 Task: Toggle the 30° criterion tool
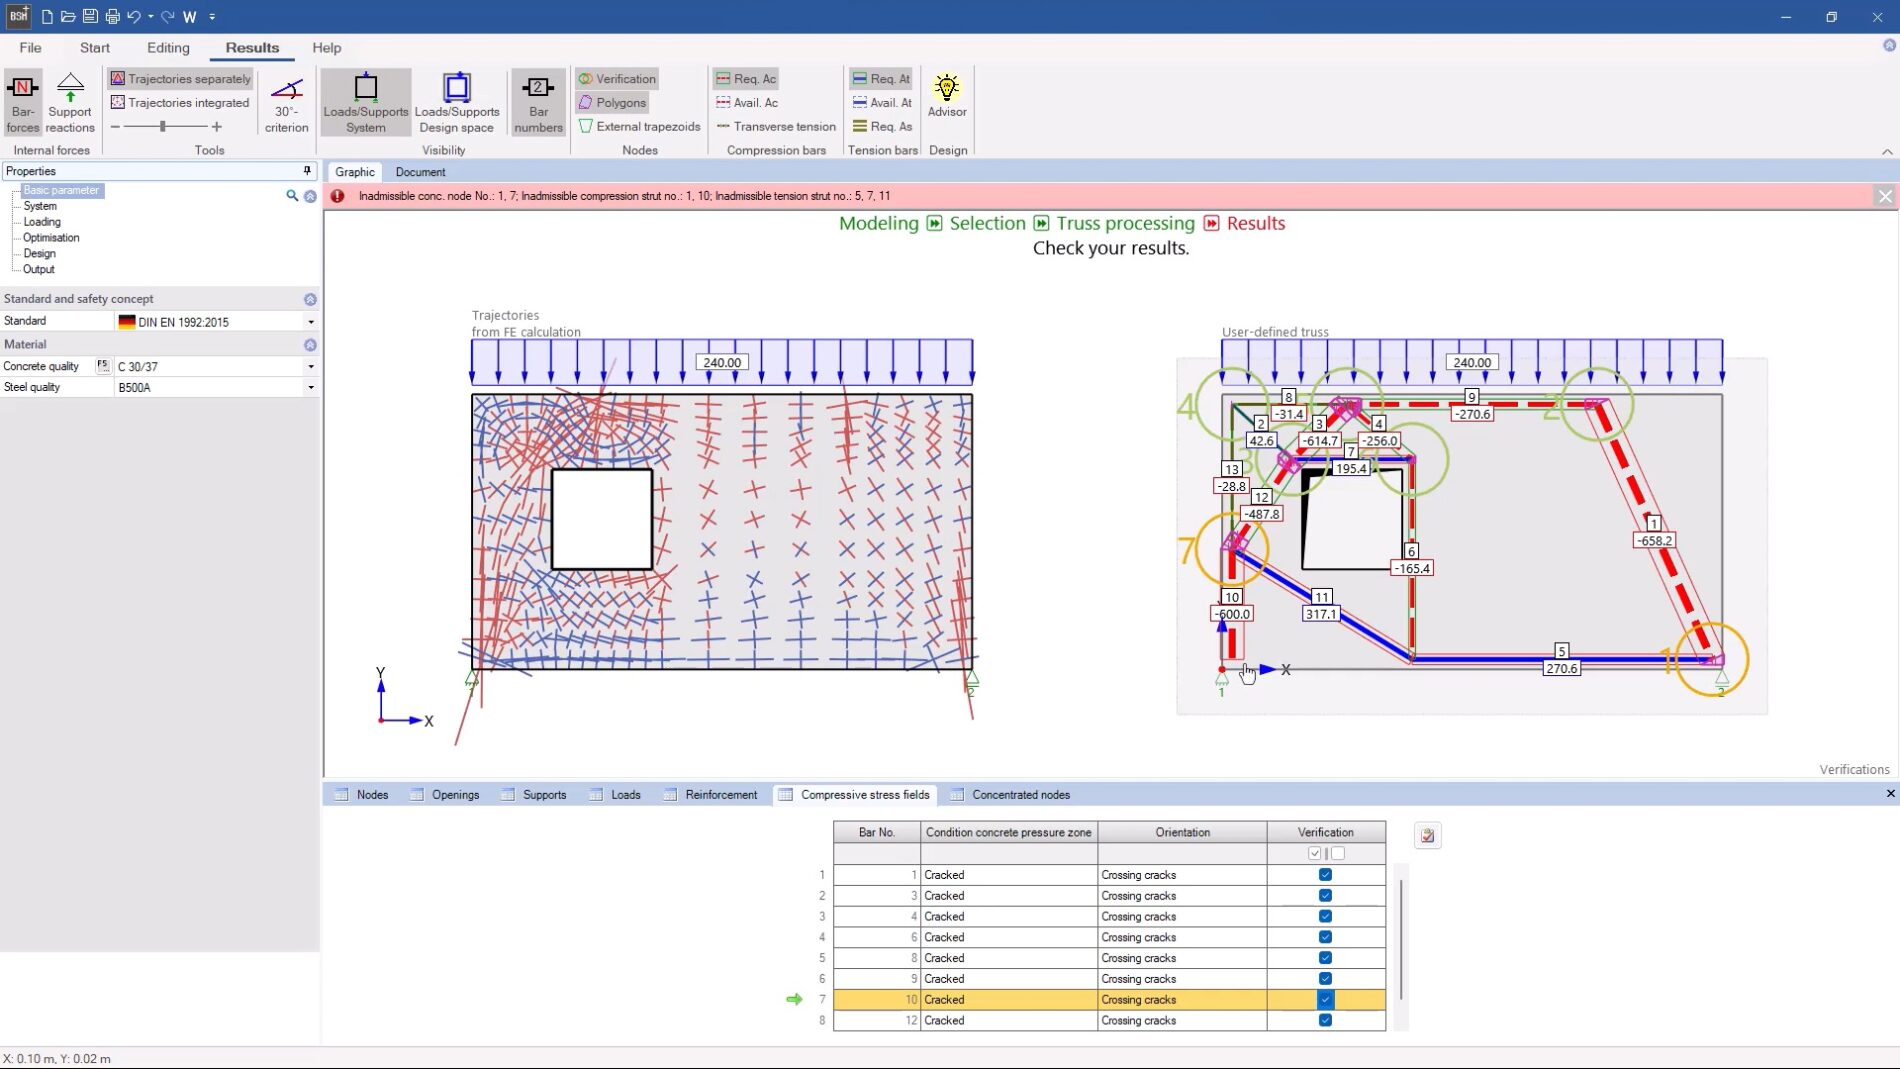286,101
